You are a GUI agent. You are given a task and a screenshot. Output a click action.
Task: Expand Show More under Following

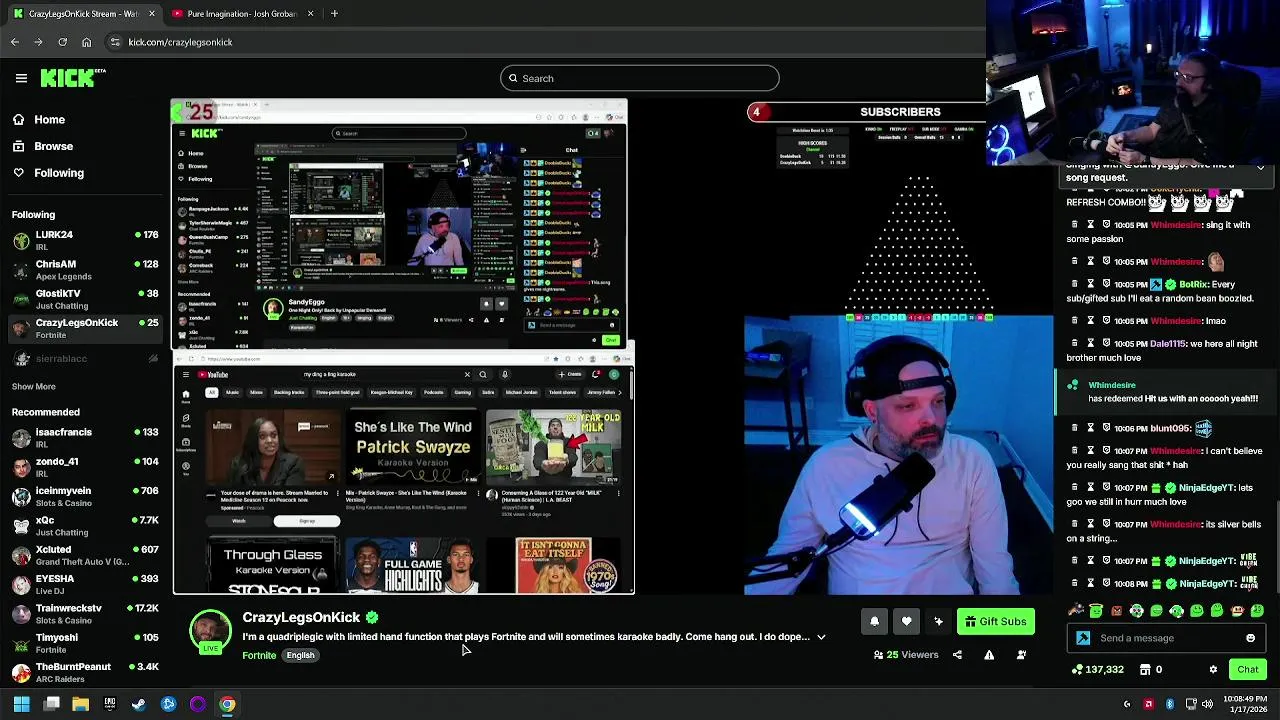[33, 386]
